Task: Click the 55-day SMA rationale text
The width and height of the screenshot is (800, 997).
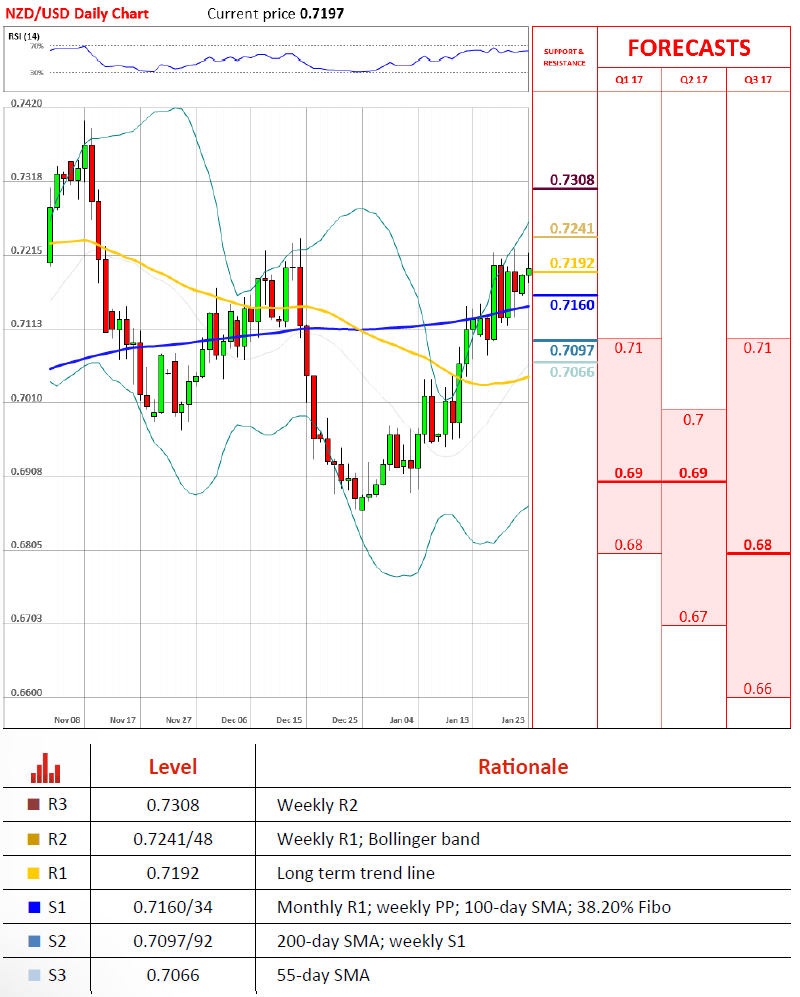Action: (x=323, y=975)
